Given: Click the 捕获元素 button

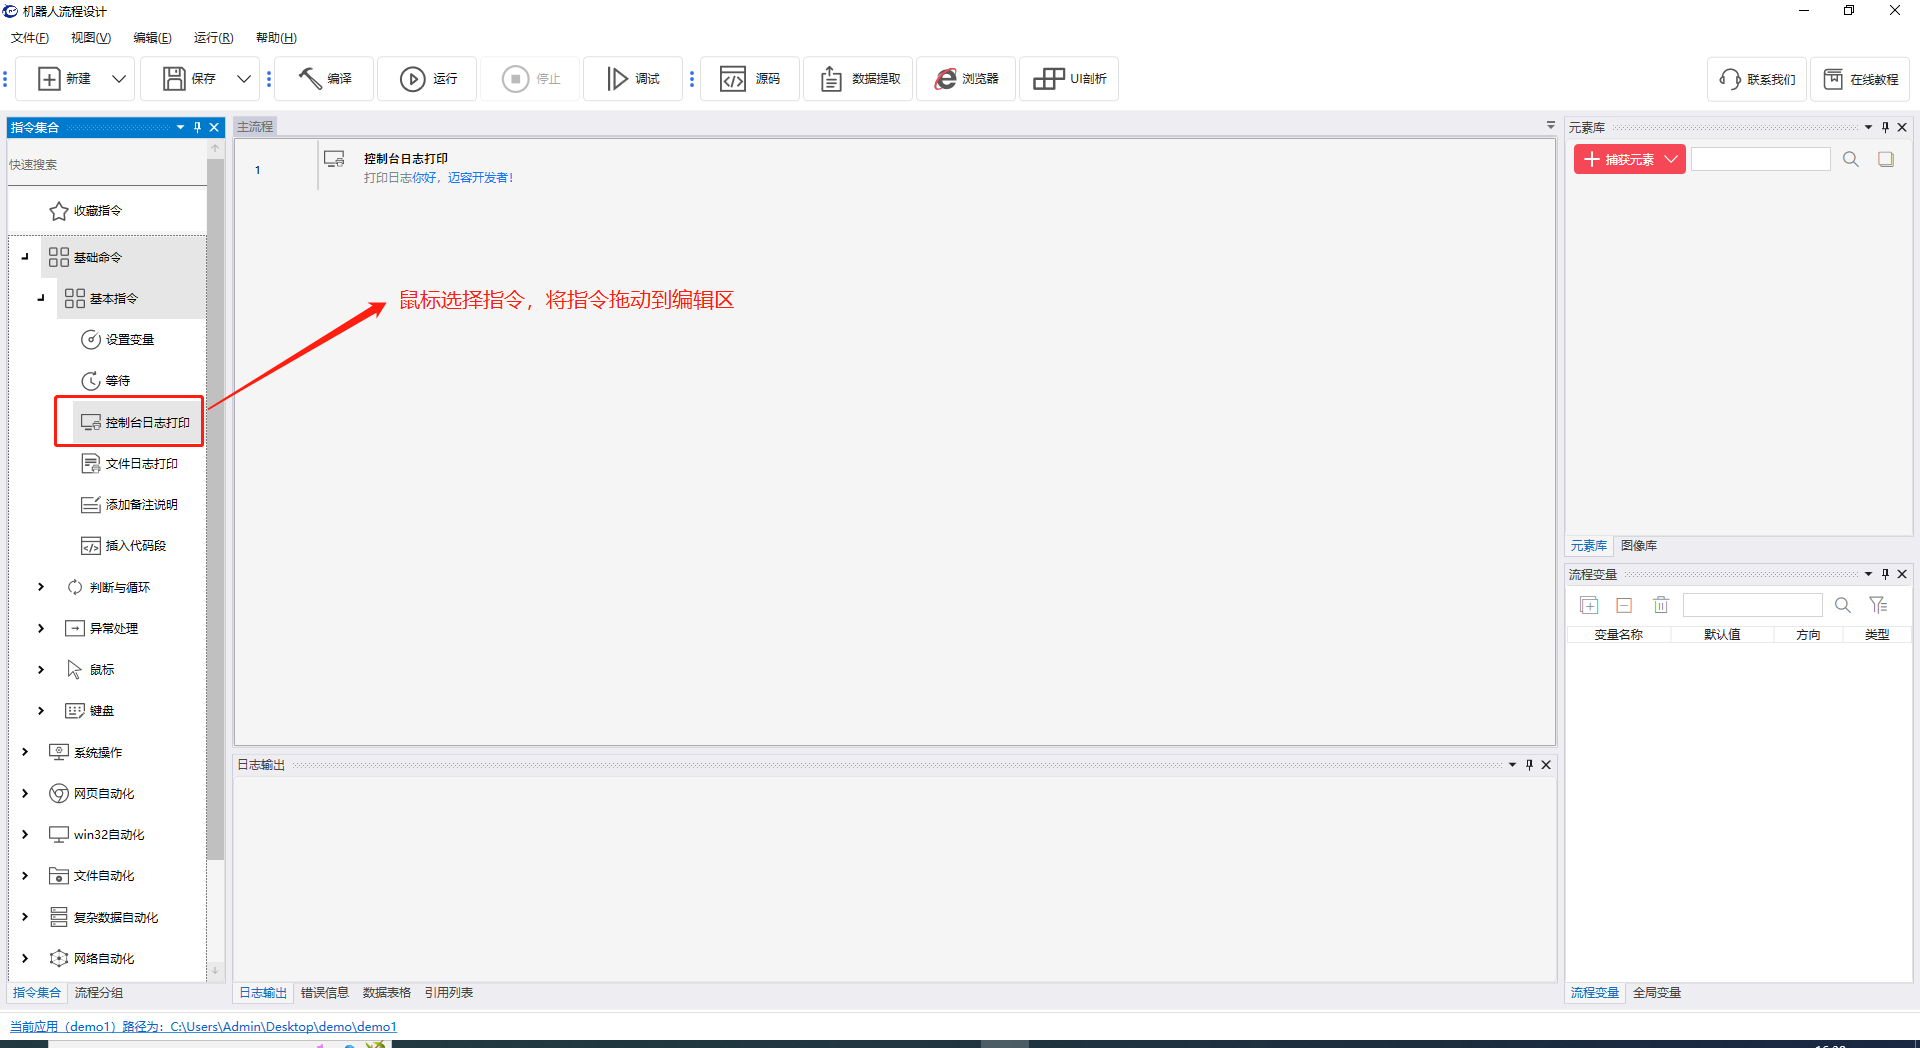Looking at the screenshot, I should (x=1619, y=159).
